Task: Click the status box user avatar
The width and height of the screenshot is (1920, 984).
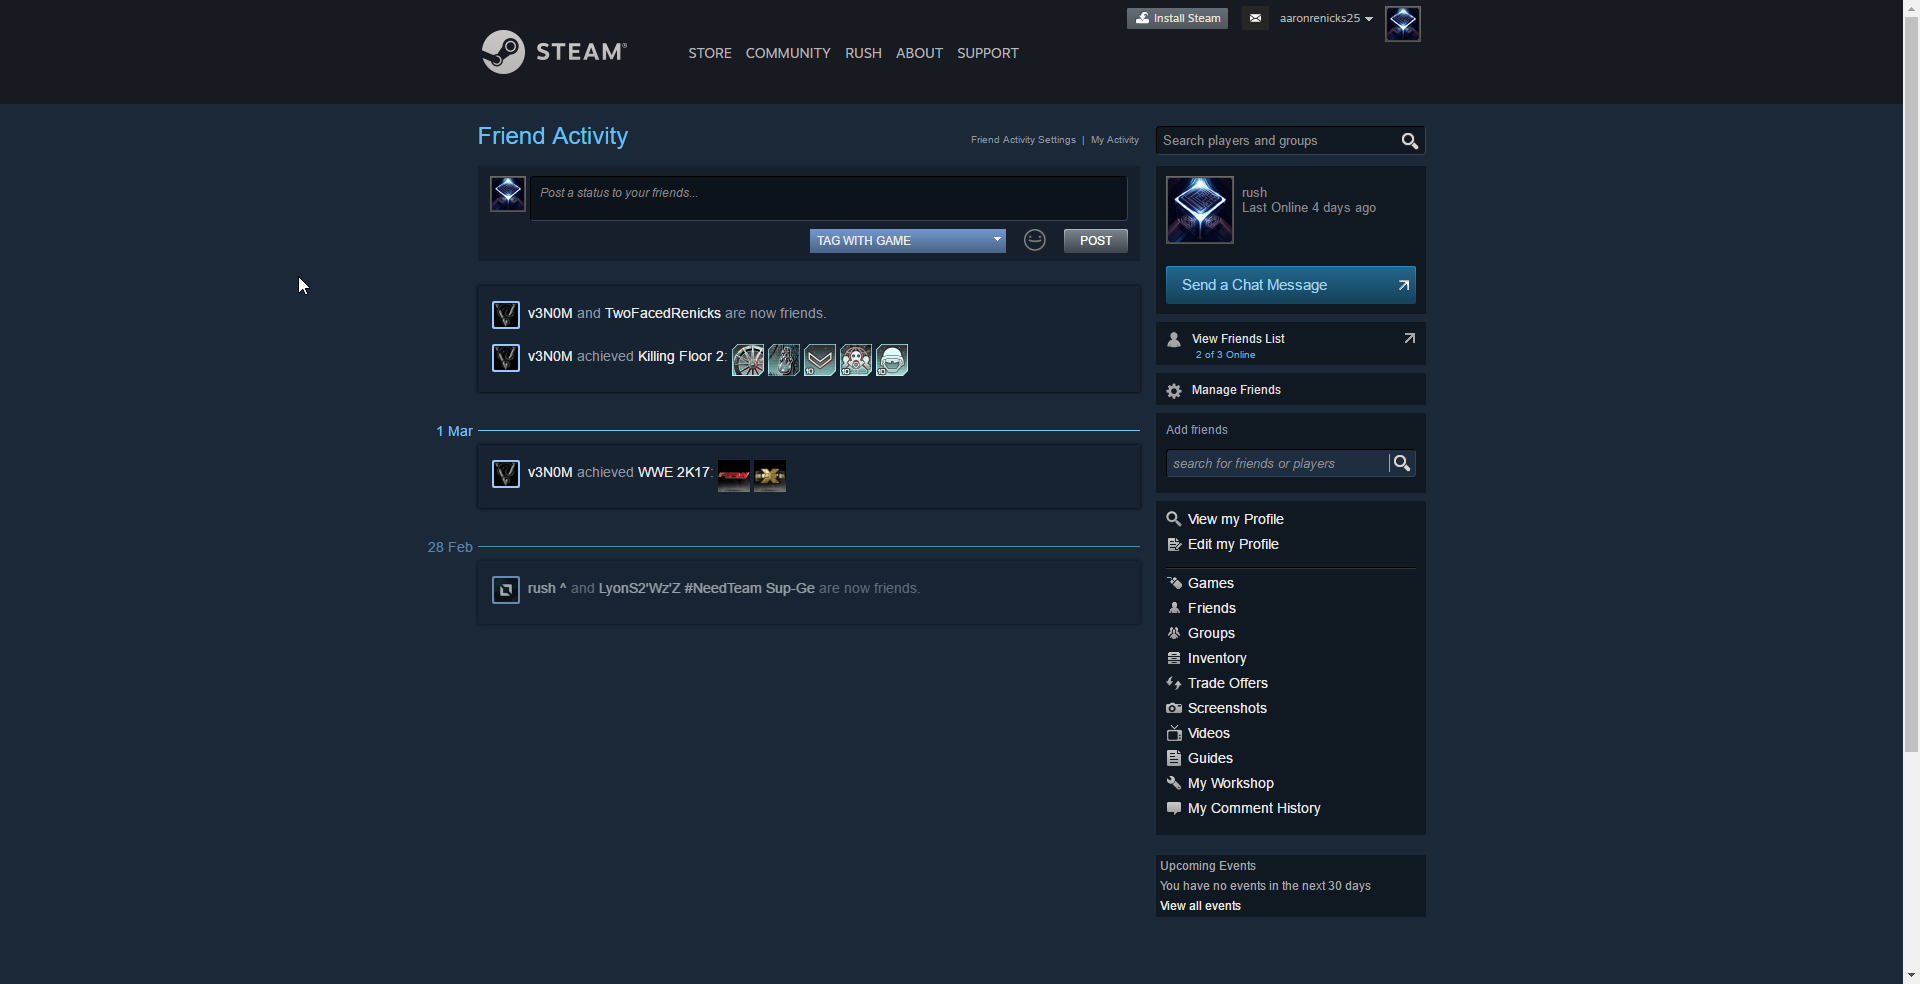Action: [508, 193]
